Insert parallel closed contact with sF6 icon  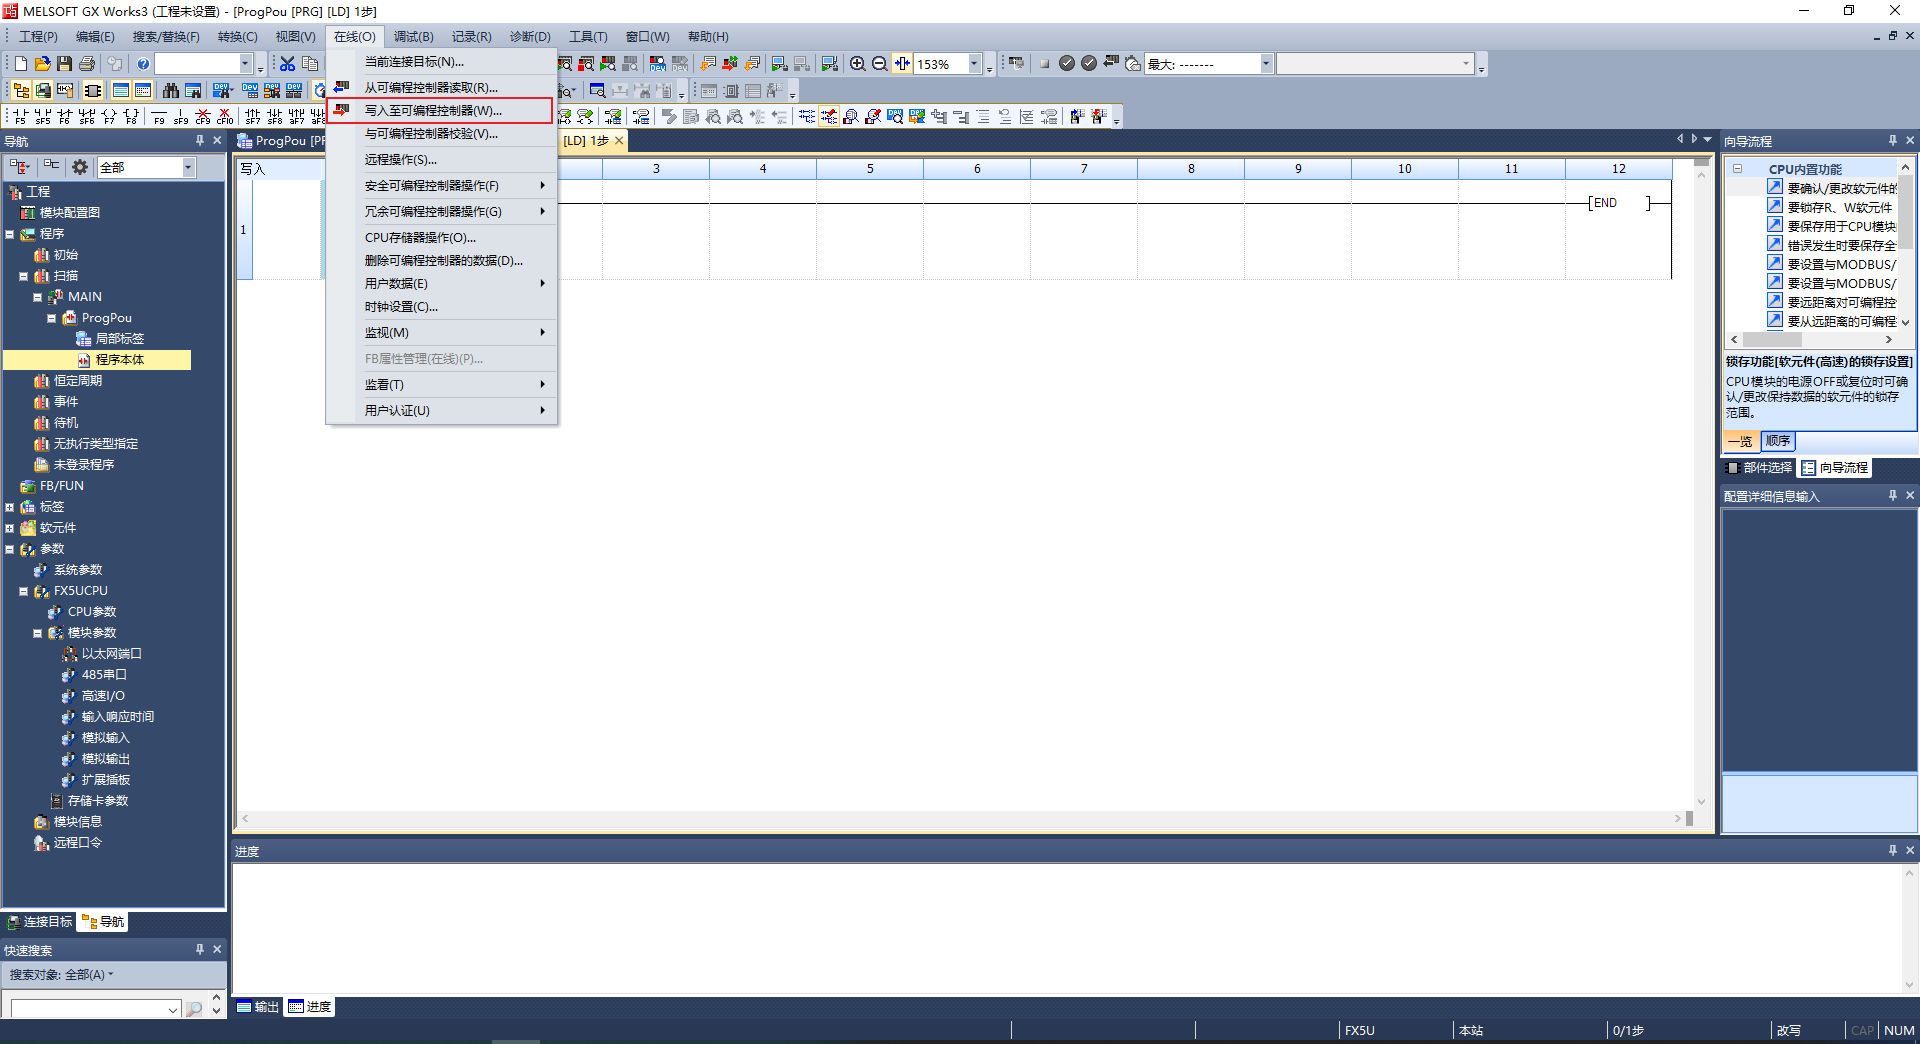87,117
